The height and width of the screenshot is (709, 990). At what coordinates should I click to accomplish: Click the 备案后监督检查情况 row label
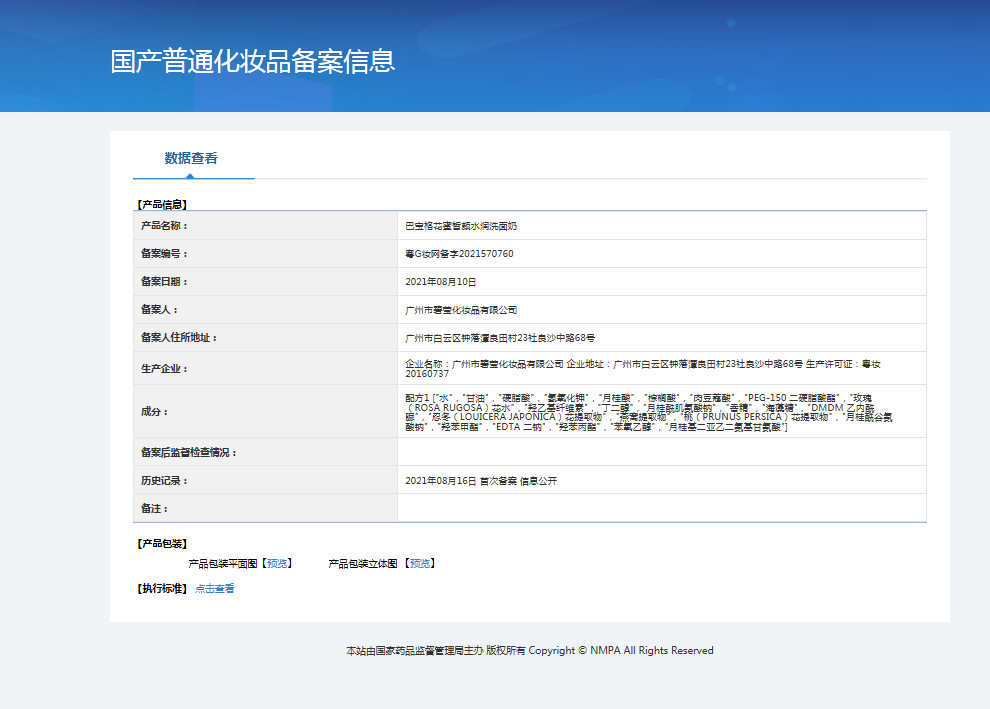click(188, 453)
